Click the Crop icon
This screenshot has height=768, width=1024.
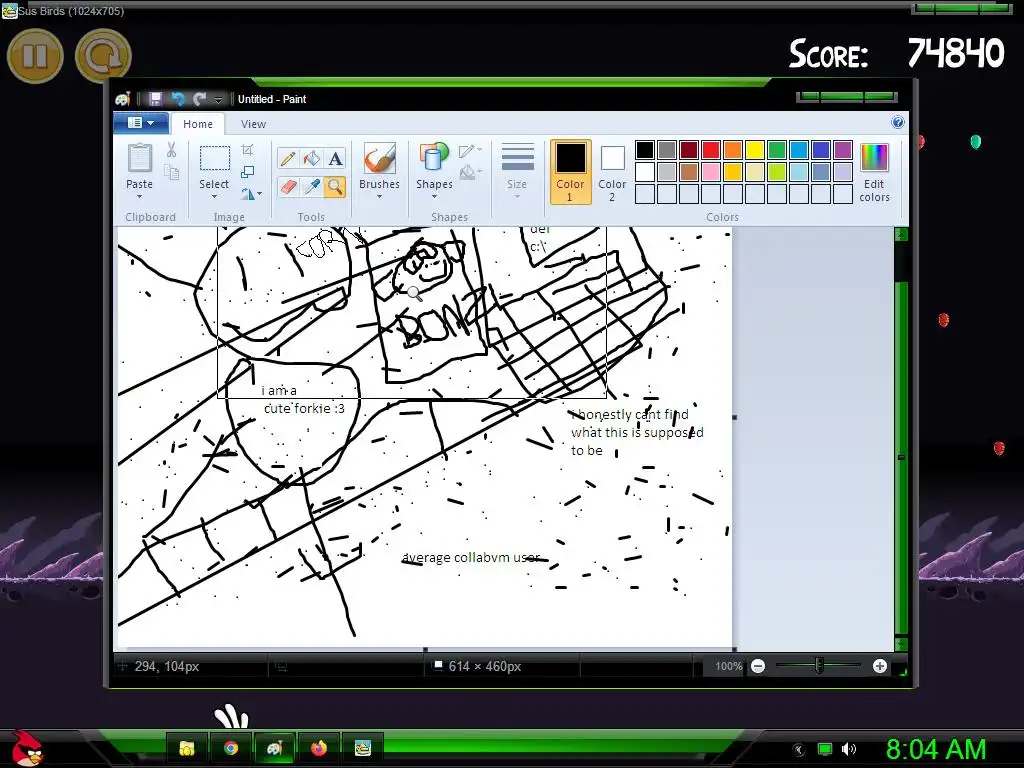coord(247,150)
